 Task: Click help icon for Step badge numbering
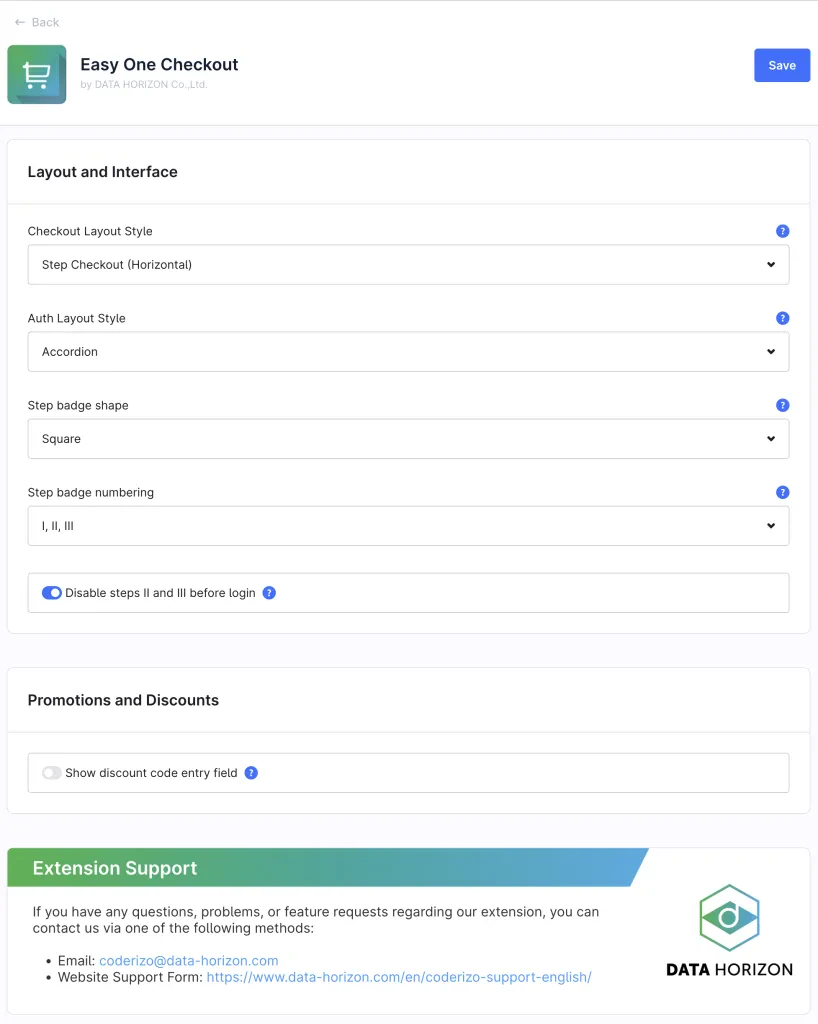[x=782, y=492]
